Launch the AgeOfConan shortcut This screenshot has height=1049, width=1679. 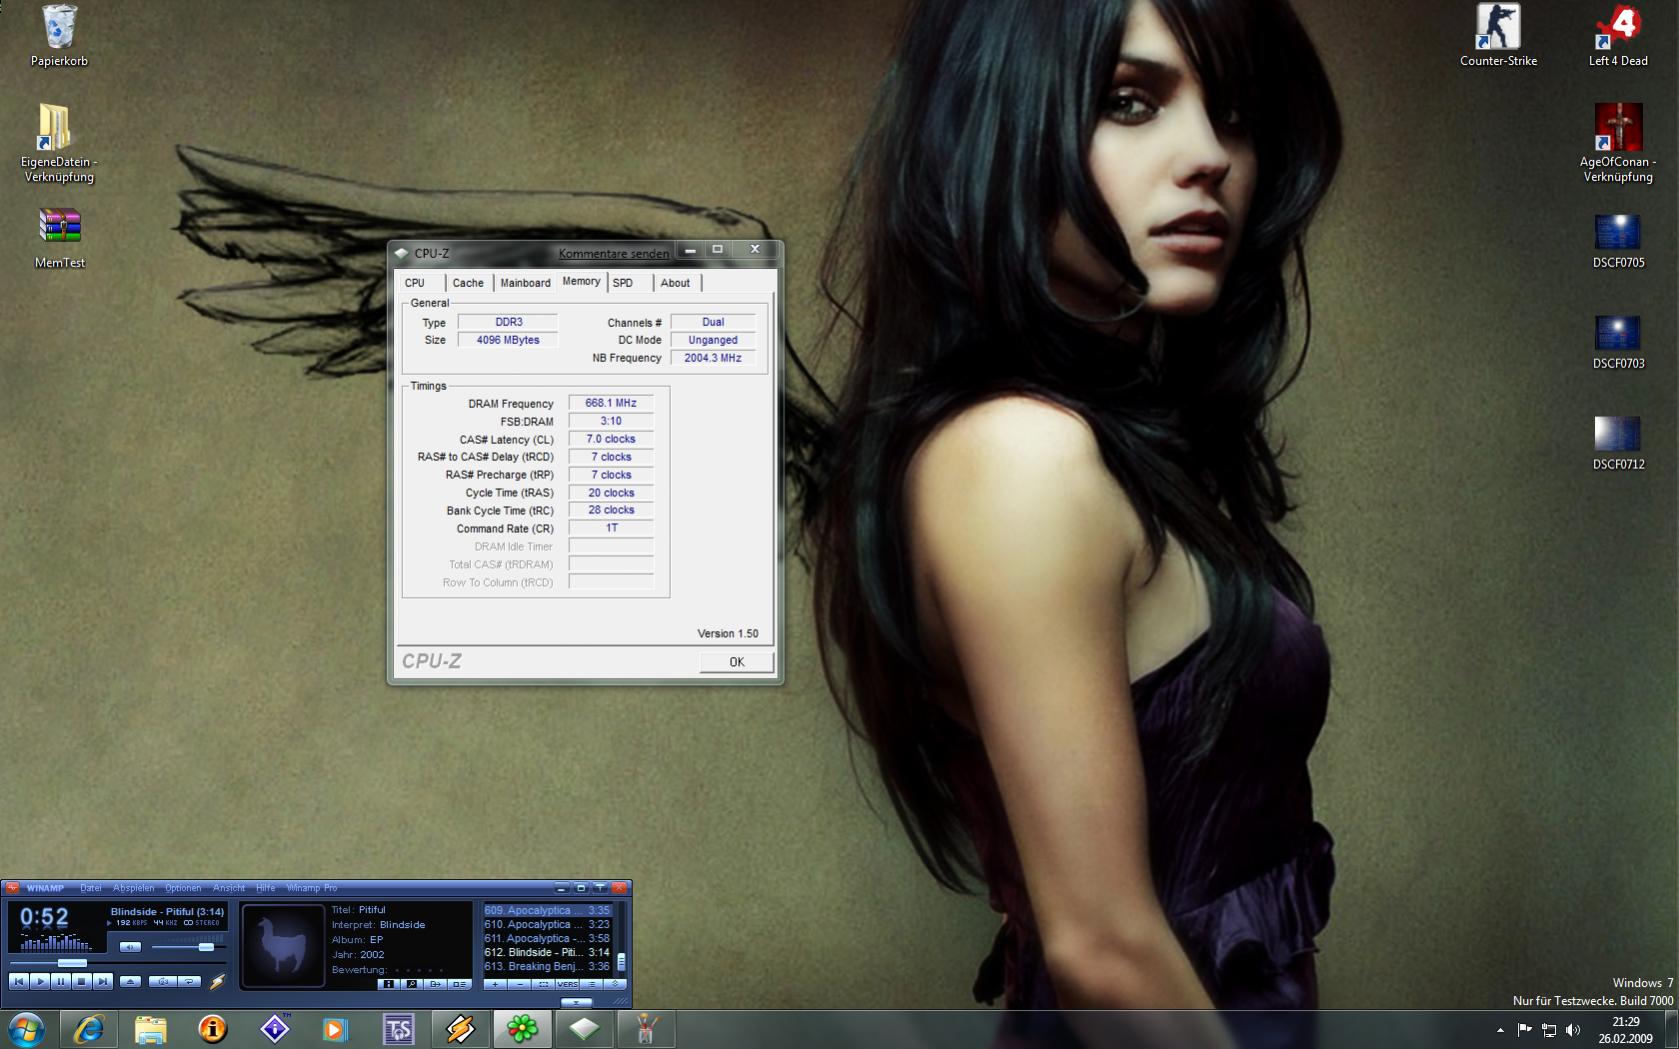pyautogui.click(x=1618, y=143)
